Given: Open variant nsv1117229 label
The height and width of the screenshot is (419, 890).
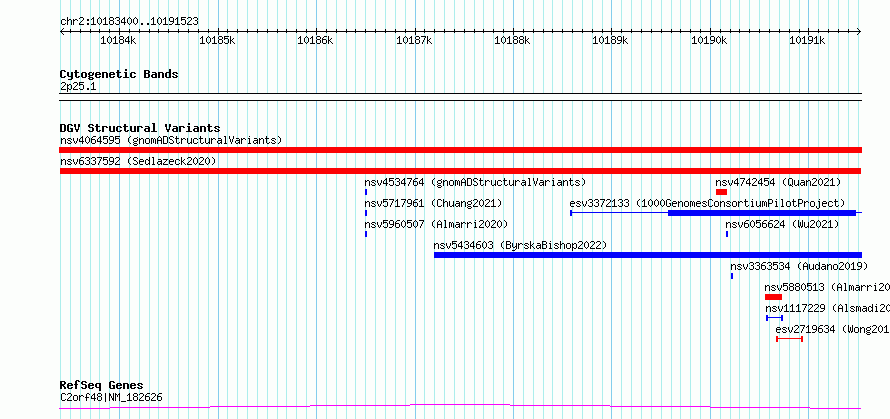Looking at the screenshot, I should [x=827, y=308].
